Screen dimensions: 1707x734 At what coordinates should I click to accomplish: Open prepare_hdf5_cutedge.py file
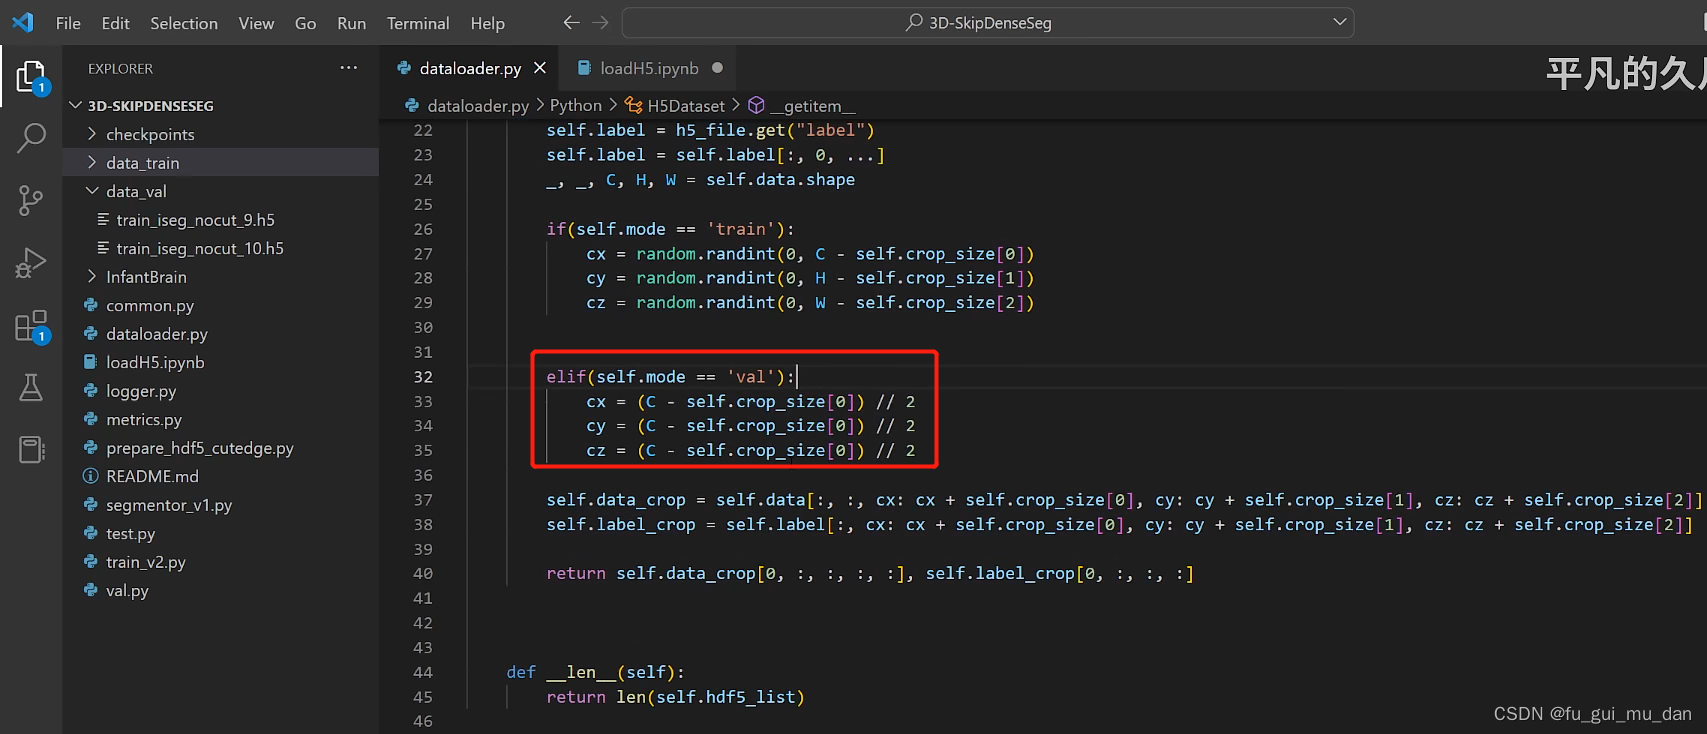pos(200,448)
